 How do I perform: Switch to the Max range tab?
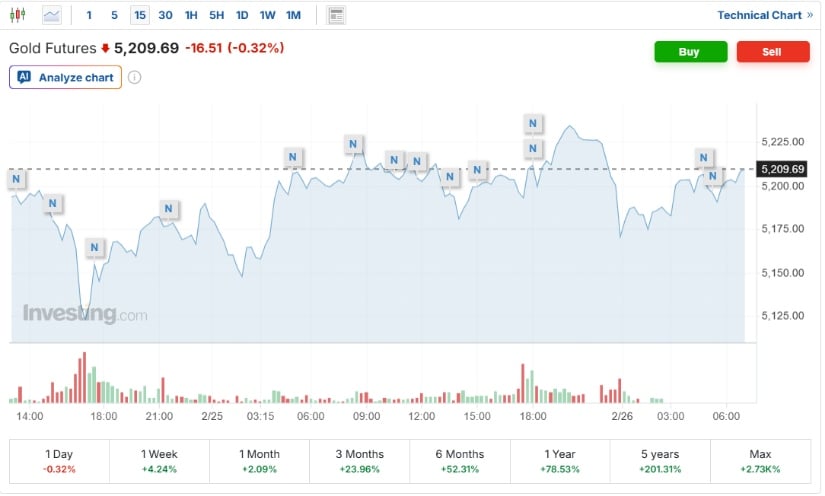click(x=760, y=460)
